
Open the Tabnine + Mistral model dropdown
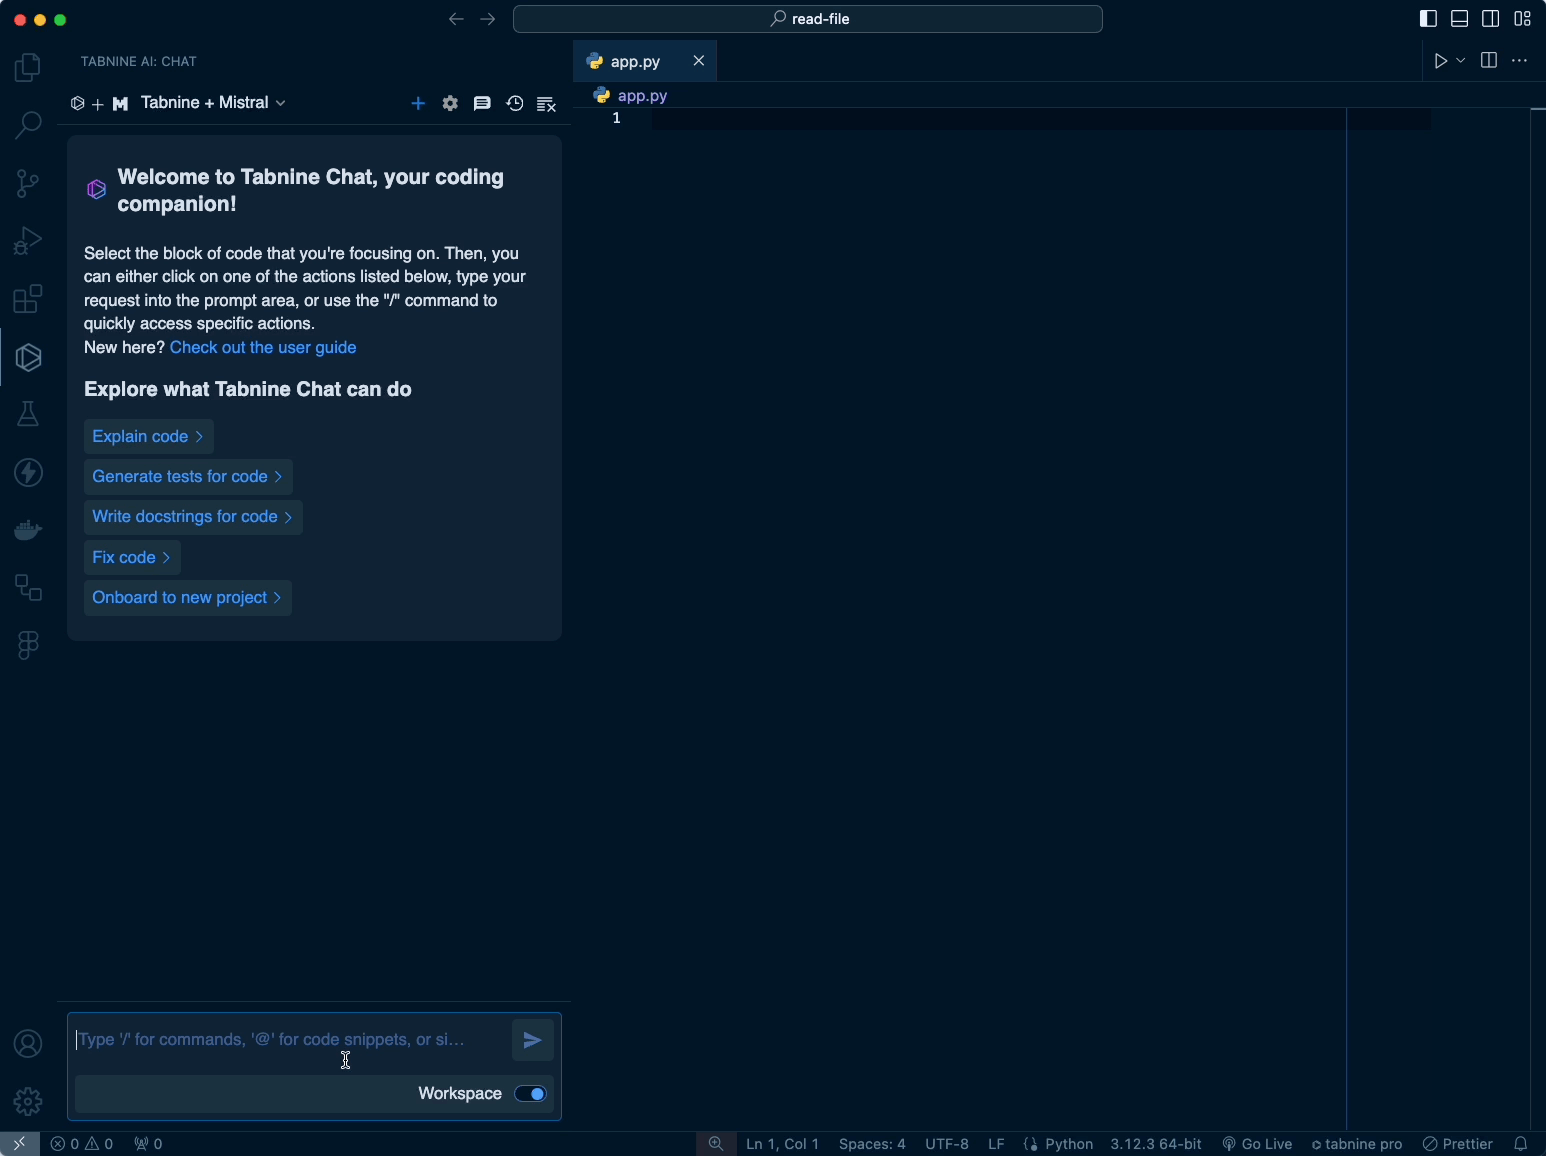pos(213,103)
